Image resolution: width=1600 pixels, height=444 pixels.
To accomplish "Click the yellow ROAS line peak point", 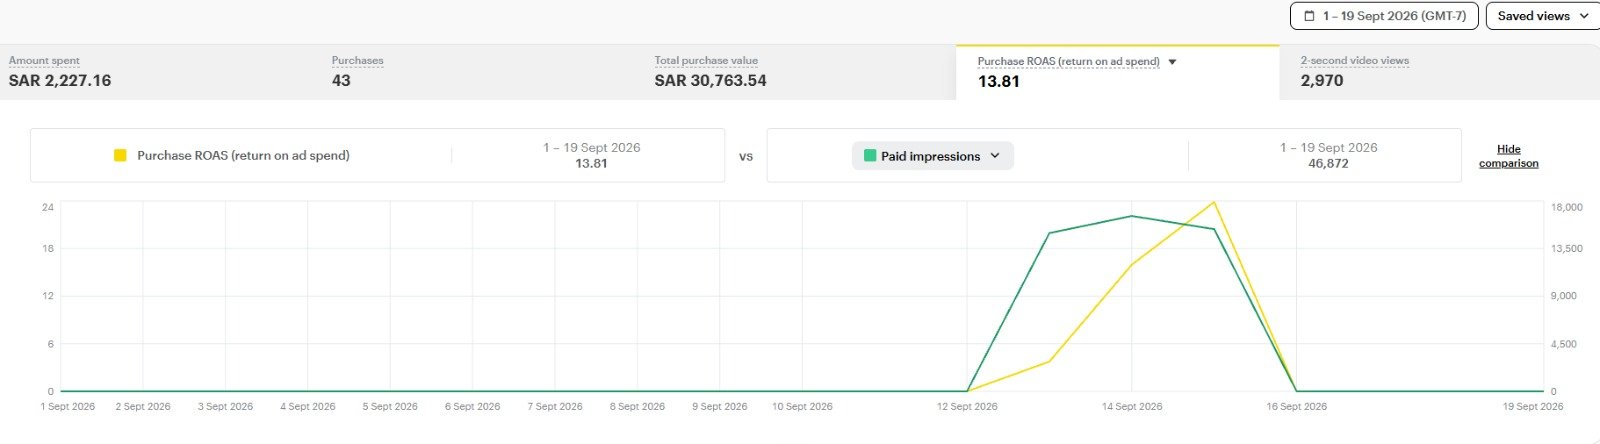I will click(x=1214, y=202).
